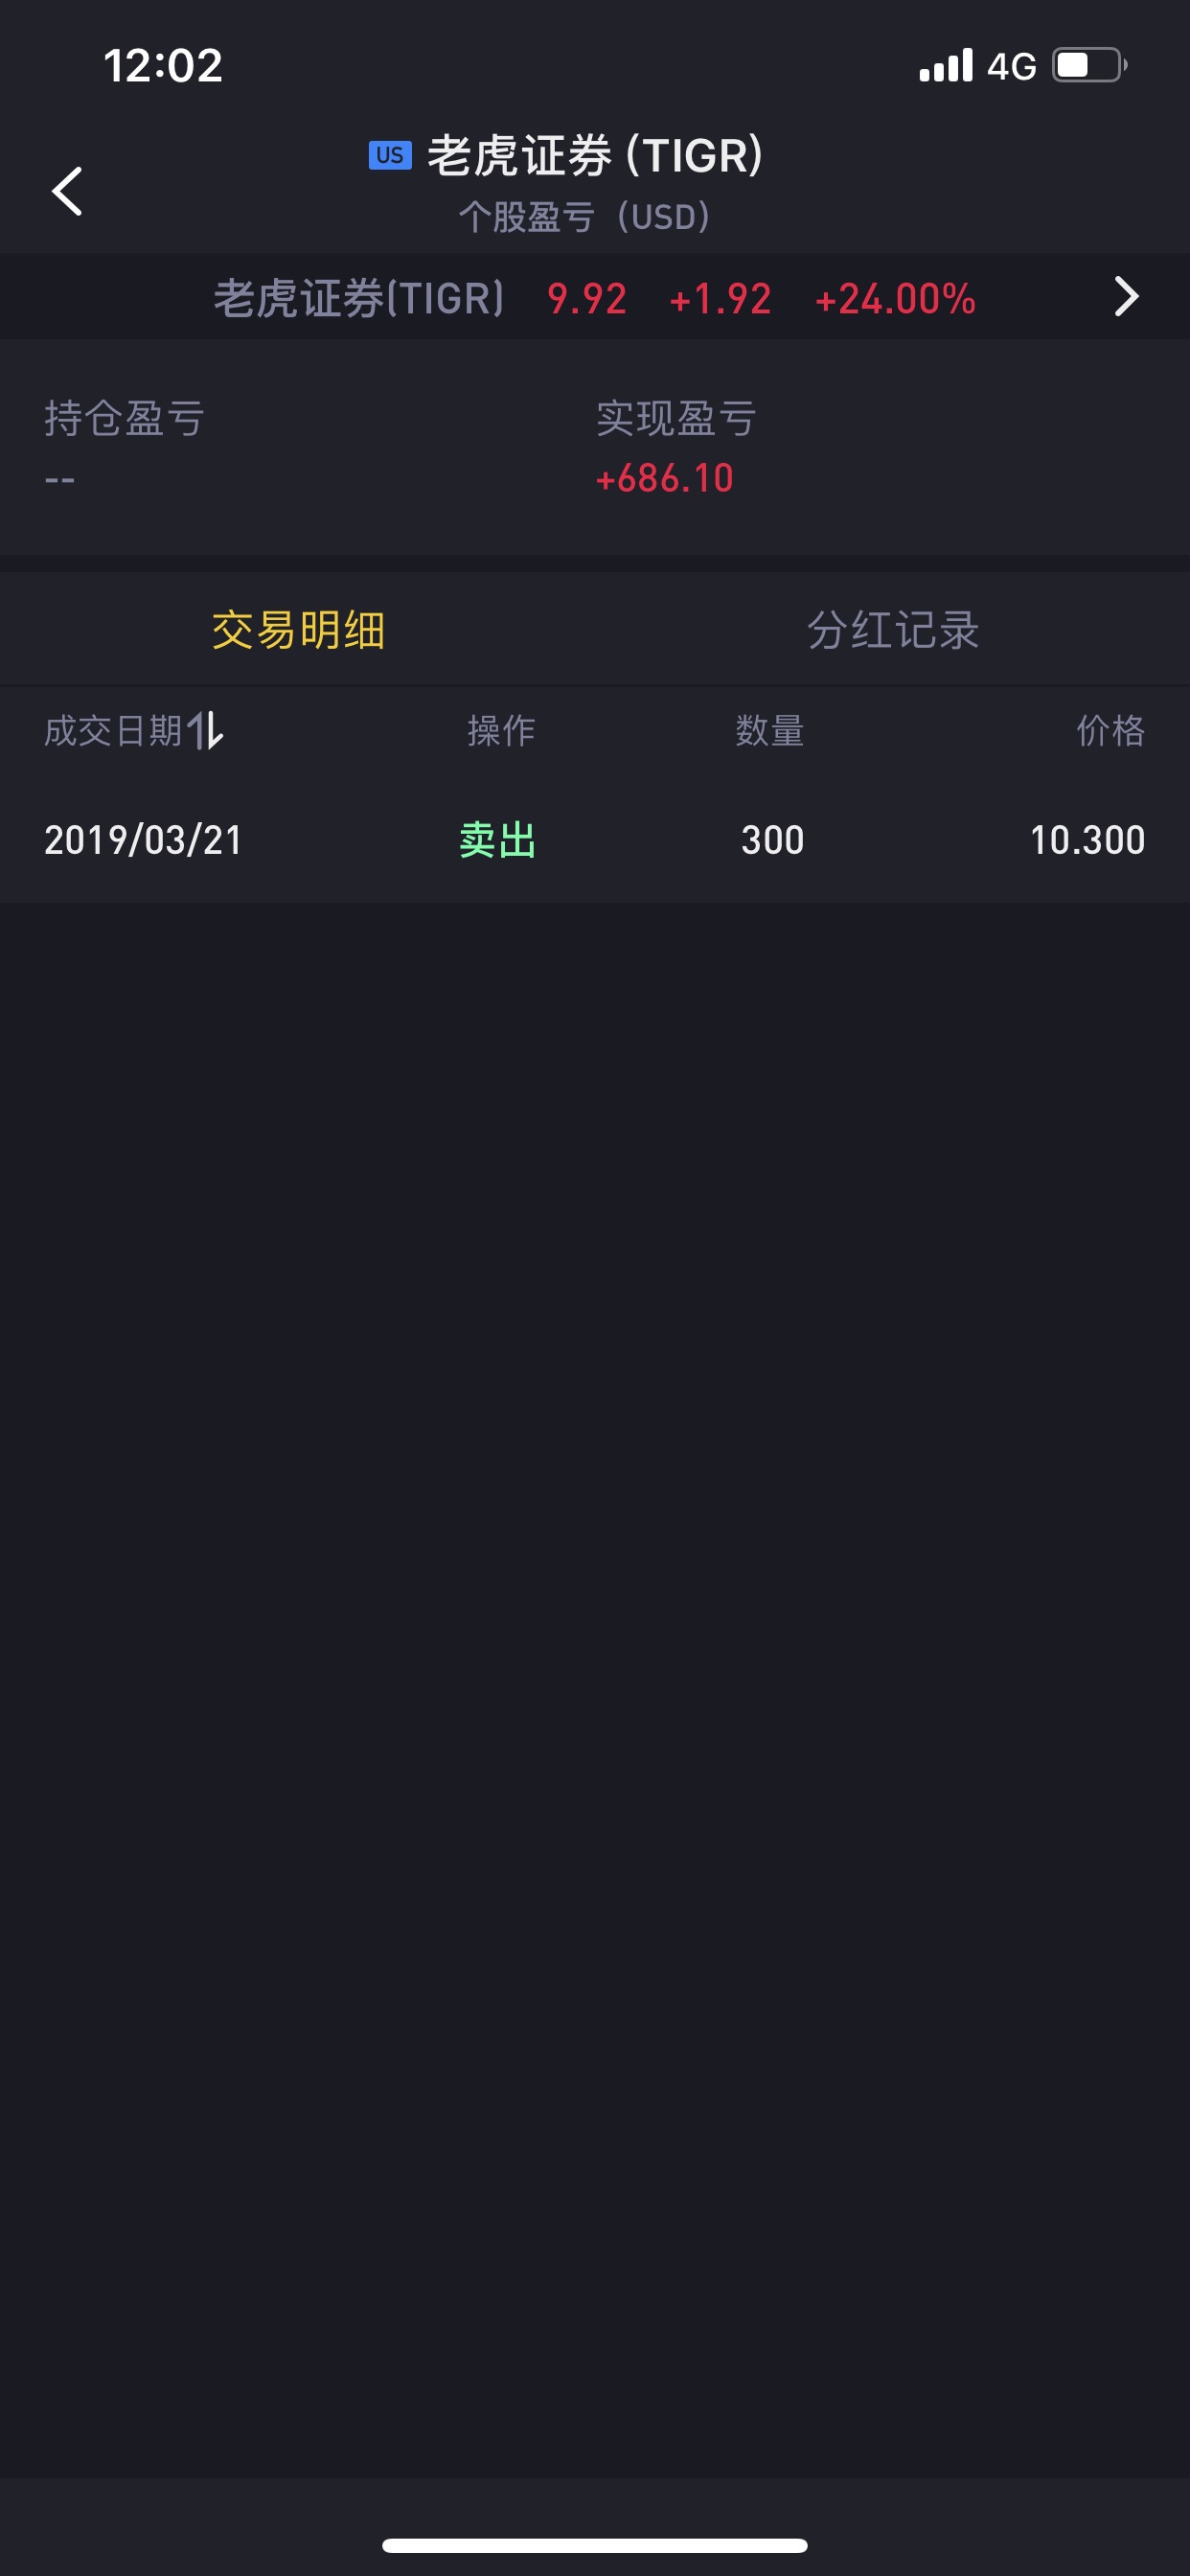
Task: Toggle the 成交日期 sort arrows
Action: [x=205, y=730]
